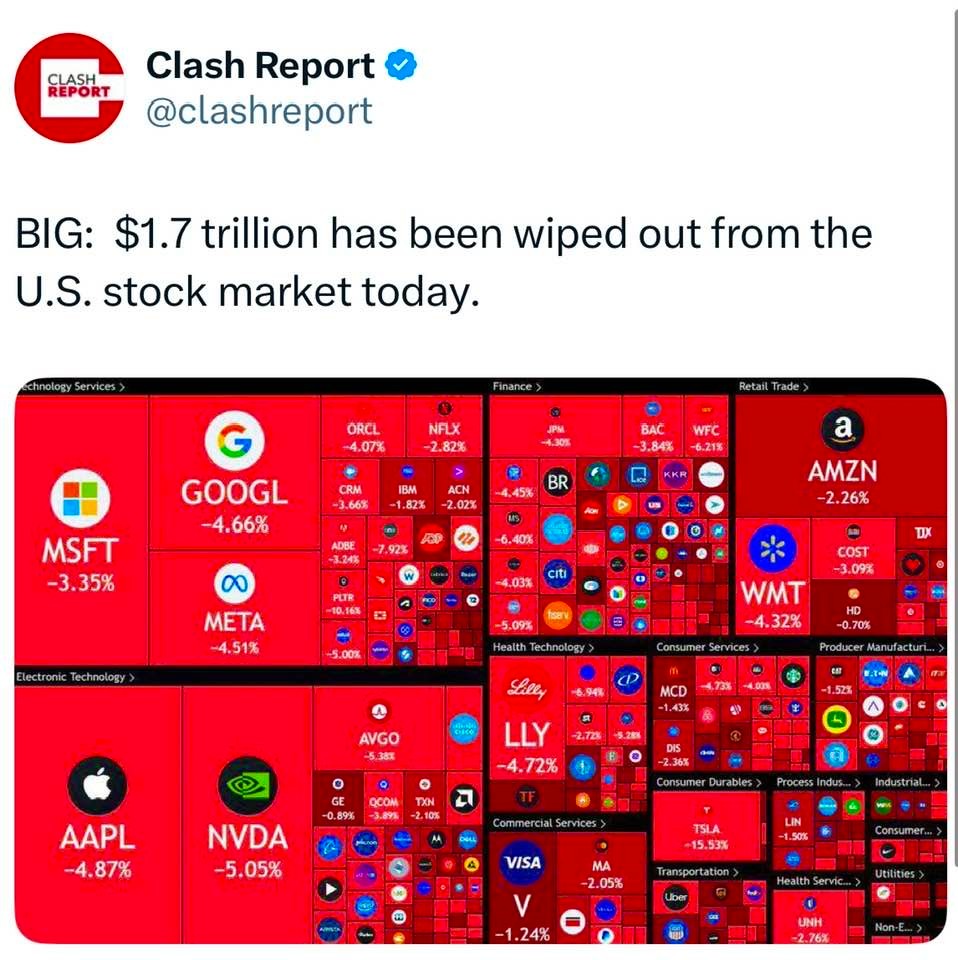The image size is (958, 960).
Task: Click the Meta logo icon
Action: (x=234, y=583)
